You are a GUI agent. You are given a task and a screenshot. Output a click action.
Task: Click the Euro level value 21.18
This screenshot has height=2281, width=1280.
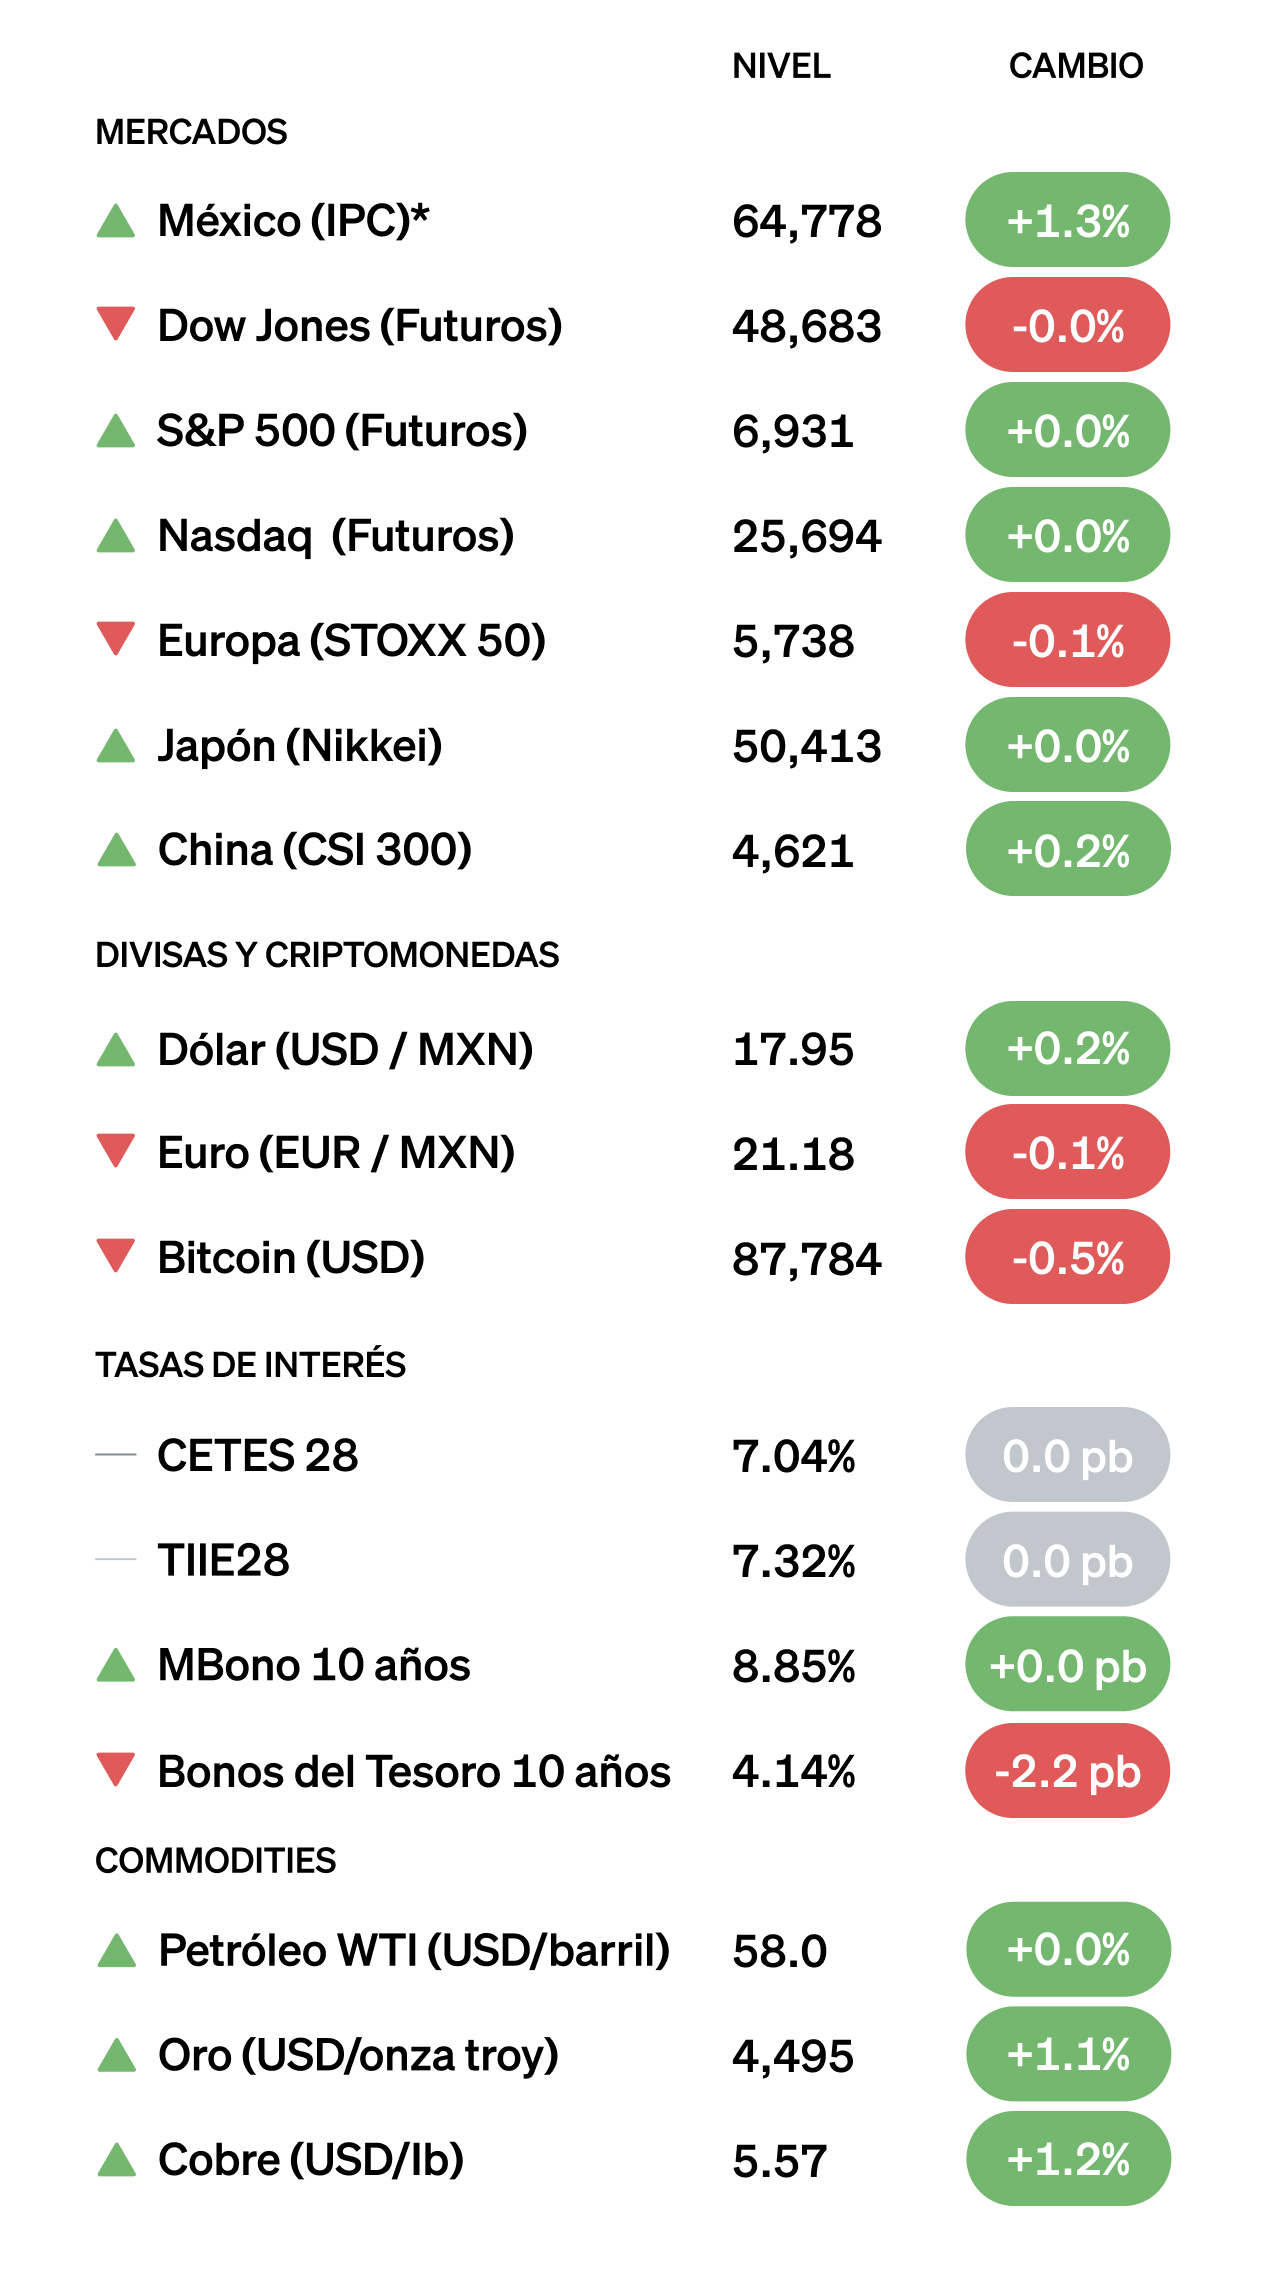click(793, 1154)
